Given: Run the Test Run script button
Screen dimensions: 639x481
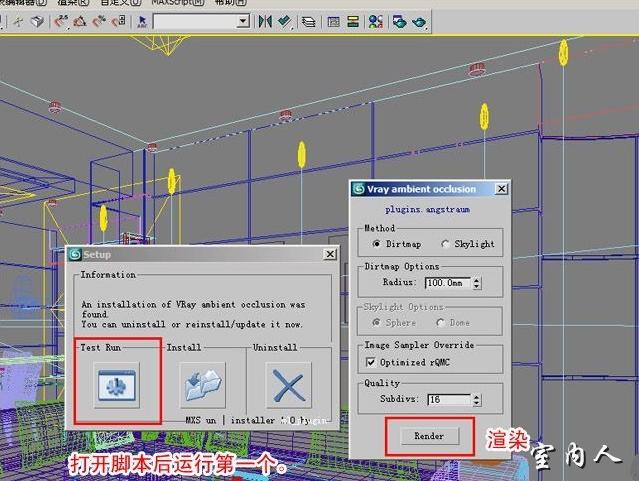Looking at the screenshot, I should (117, 385).
